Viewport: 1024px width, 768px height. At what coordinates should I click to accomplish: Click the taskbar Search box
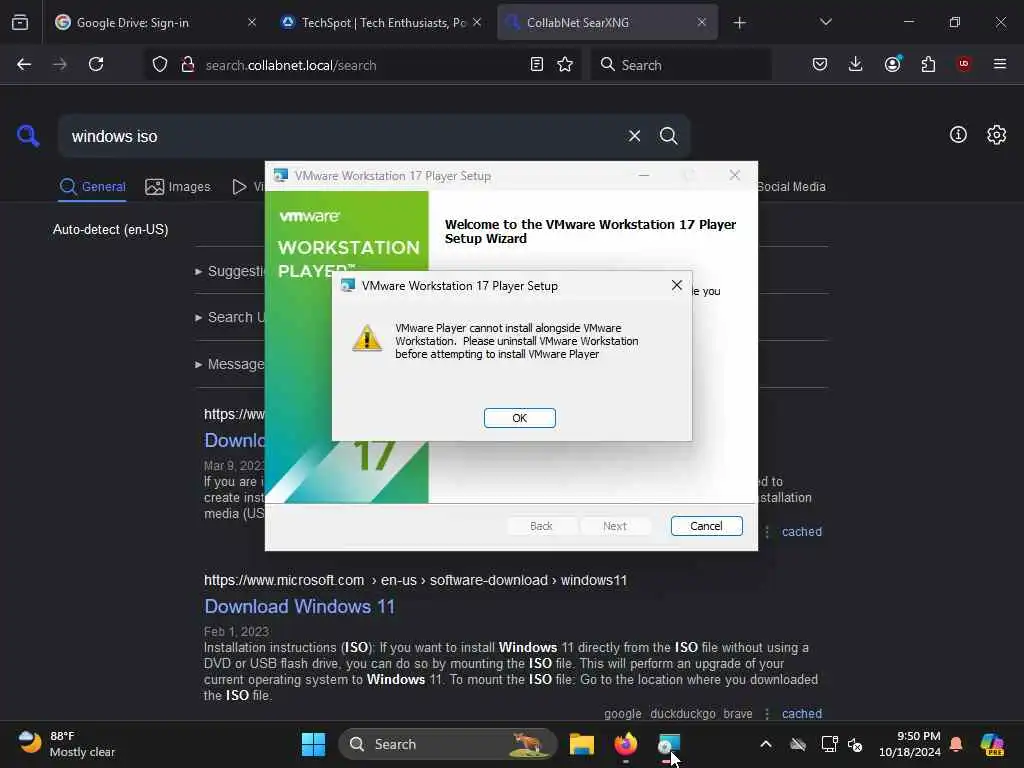[447, 744]
